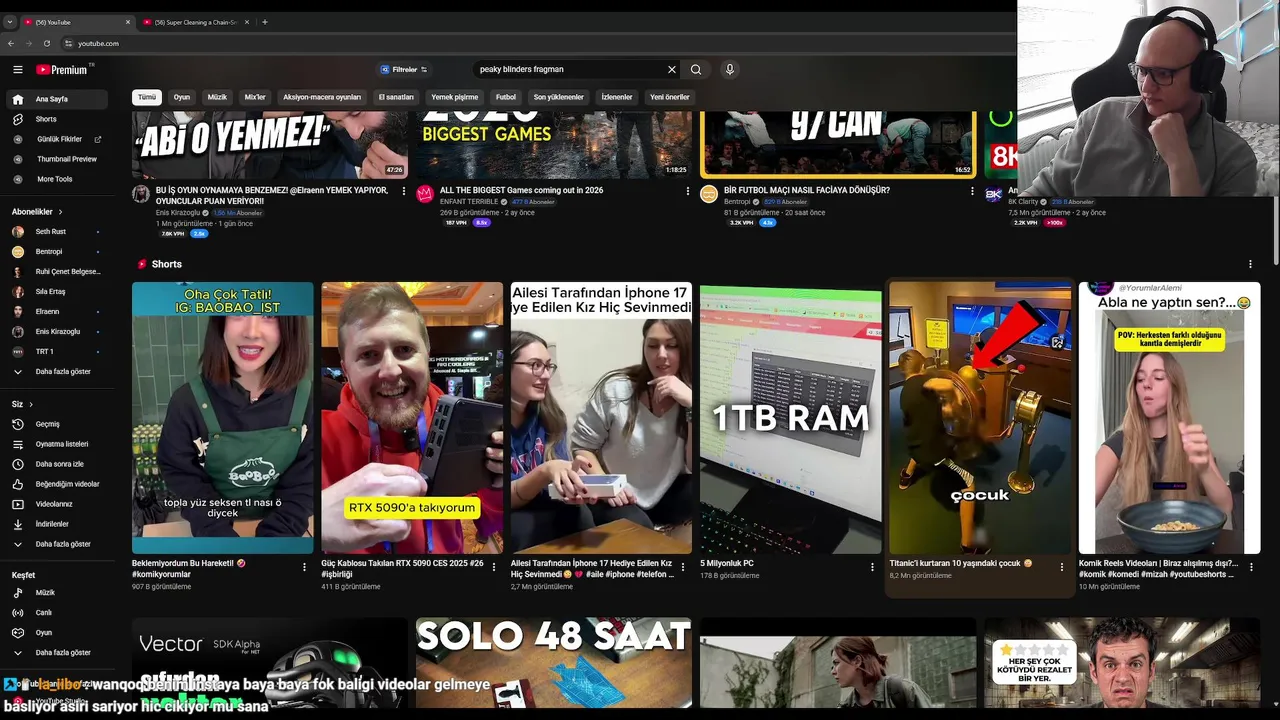Image resolution: width=1280 pixels, height=720 pixels.
Task: Open Ana Sayfa in sidebar
Action: pyautogui.click(x=57, y=99)
